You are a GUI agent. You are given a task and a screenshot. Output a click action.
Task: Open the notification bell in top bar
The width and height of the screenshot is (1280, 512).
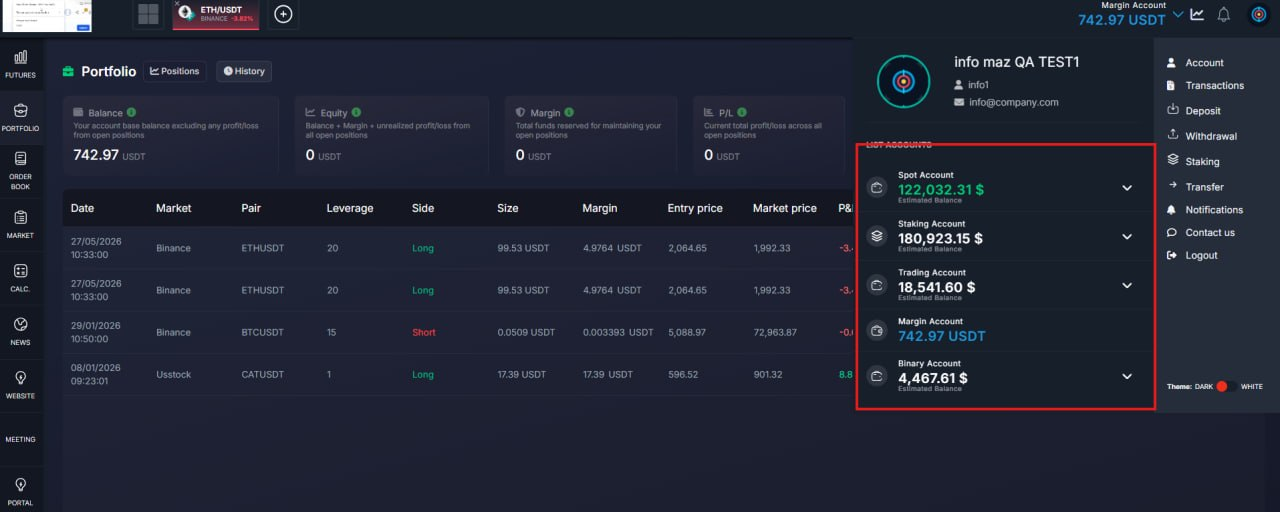pyautogui.click(x=1224, y=14)
